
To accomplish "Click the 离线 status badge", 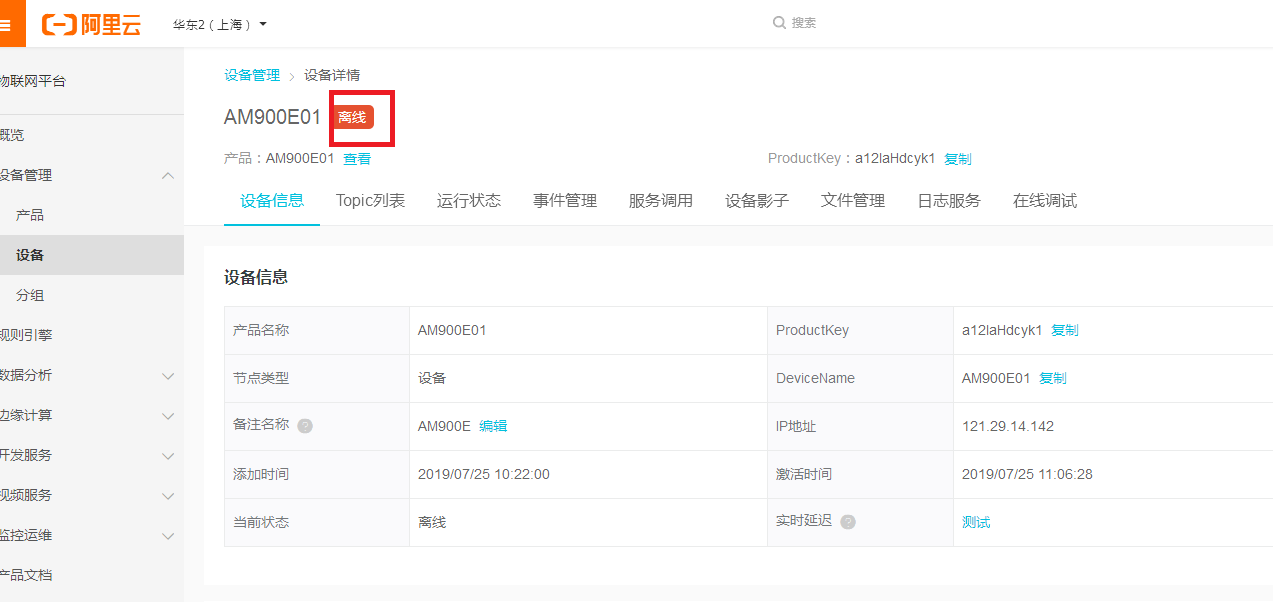I will click(352, 117).
